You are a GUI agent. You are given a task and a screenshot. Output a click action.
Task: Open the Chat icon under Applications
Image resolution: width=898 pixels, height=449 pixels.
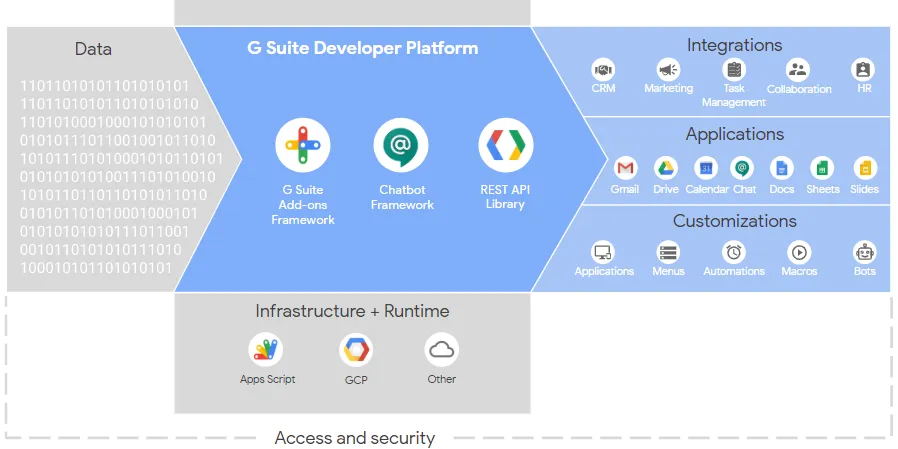tap(742, 168)
